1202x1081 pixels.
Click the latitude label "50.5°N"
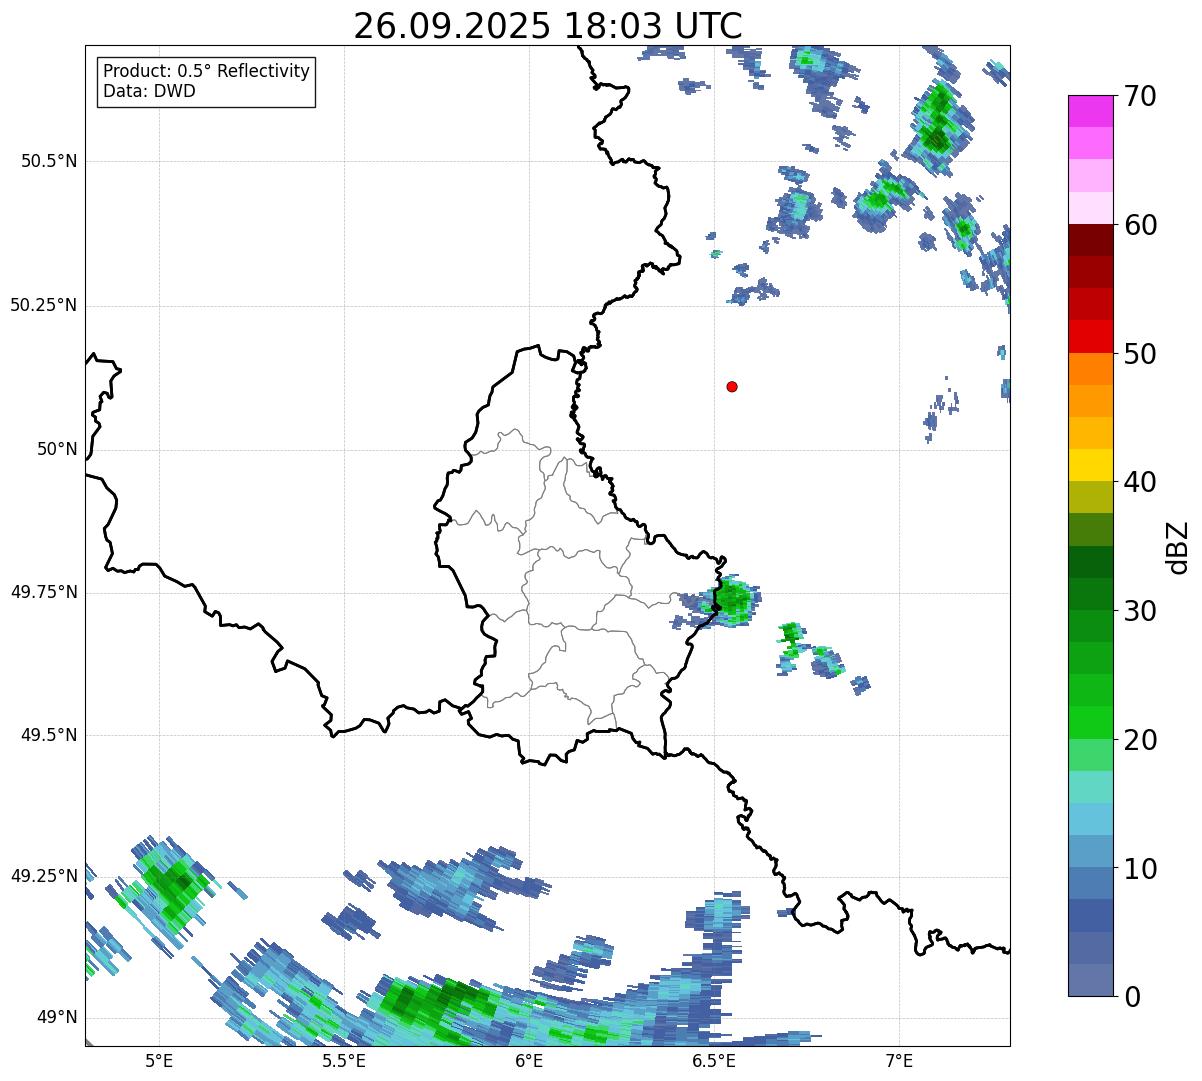(49, 161)
